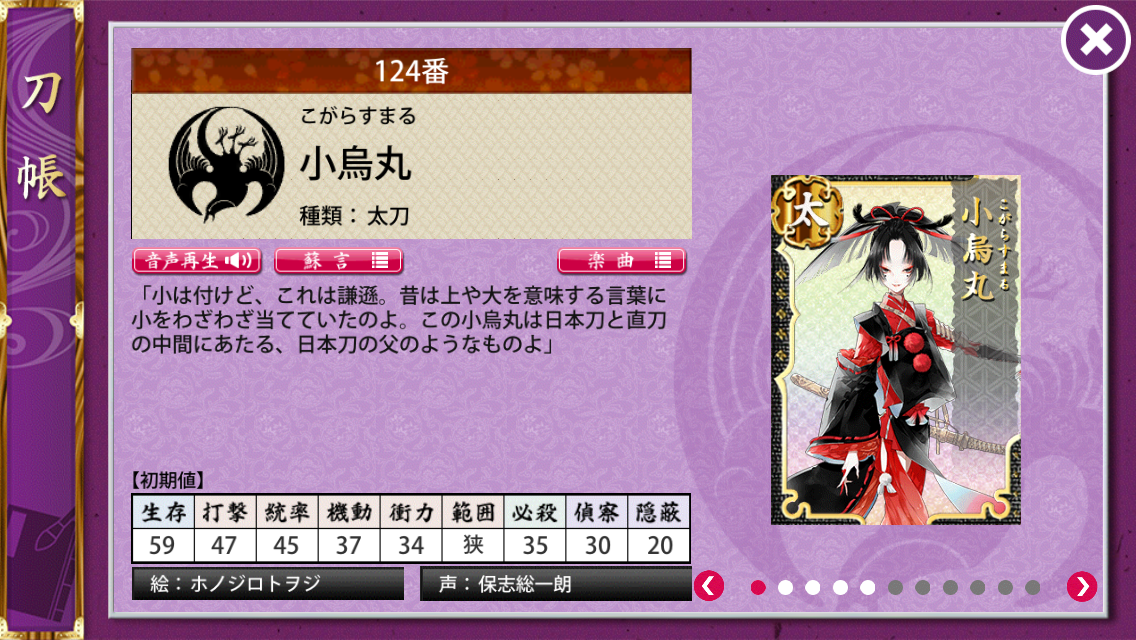1136x640 pixels.
Task: Close the sword record panel
Action: click(1095, 40)
